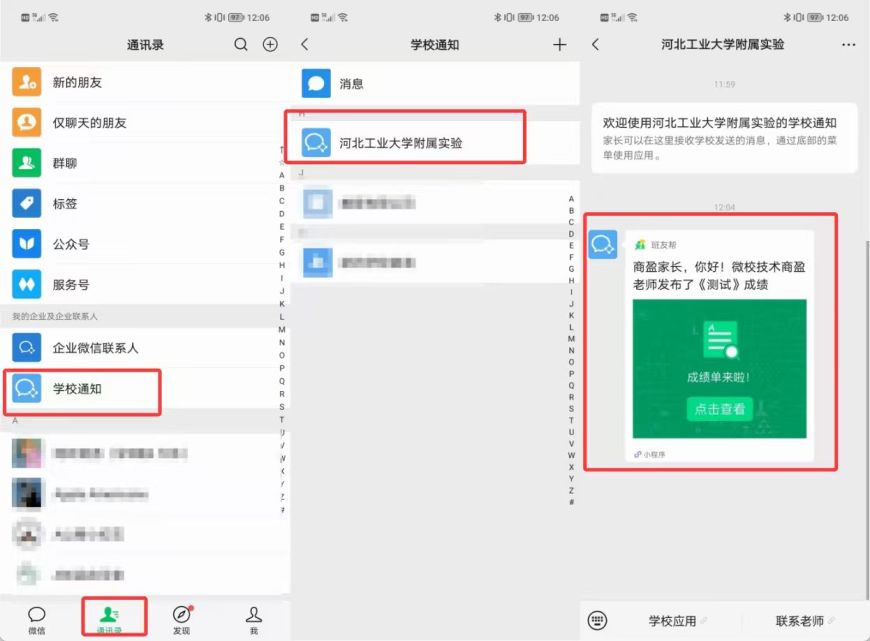This screenshot has height=641, width=870.
Task: Open 服务号 service accounts entry
Action: point(70,284)
